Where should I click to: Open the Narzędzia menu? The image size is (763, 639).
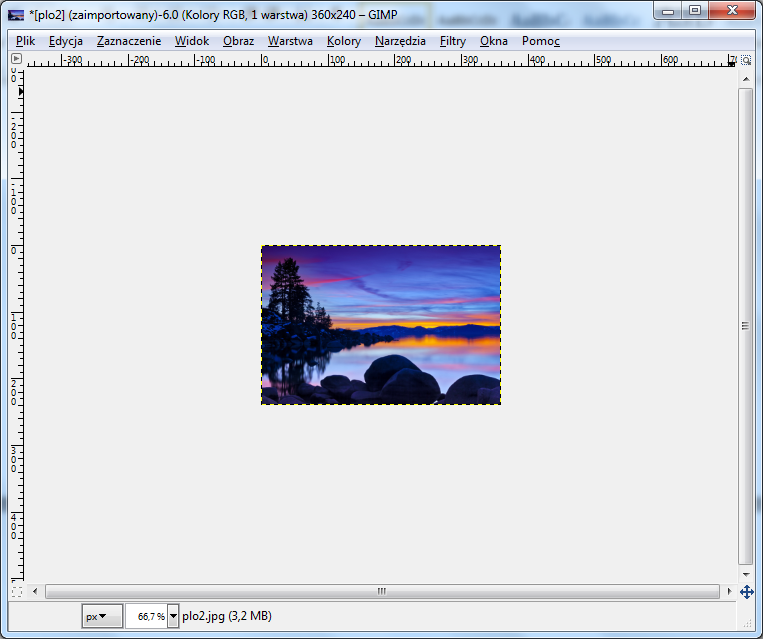point(400,41)
